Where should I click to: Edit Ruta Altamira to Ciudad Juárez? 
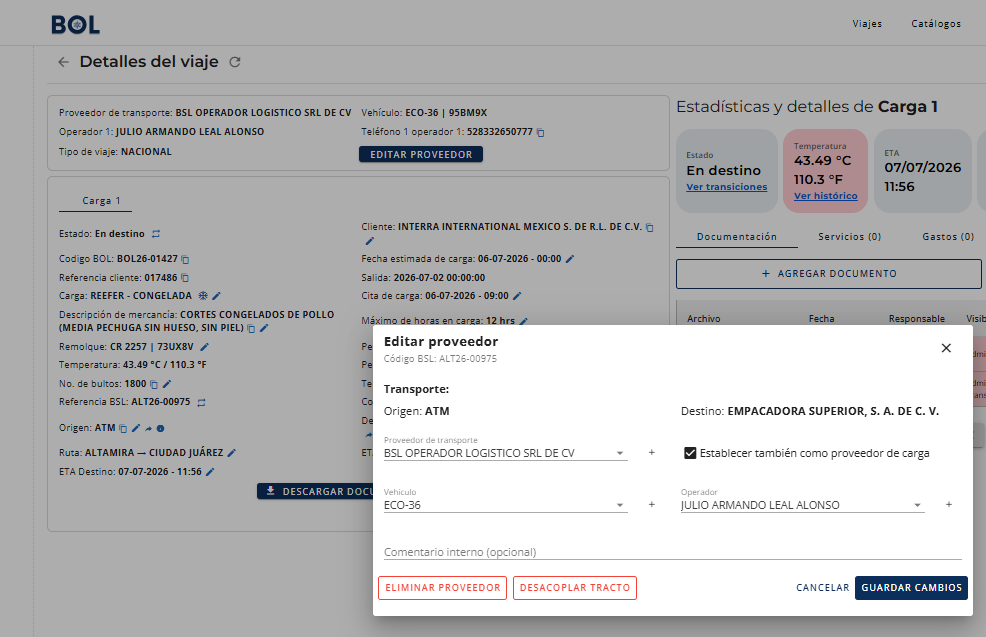[231, 453]
